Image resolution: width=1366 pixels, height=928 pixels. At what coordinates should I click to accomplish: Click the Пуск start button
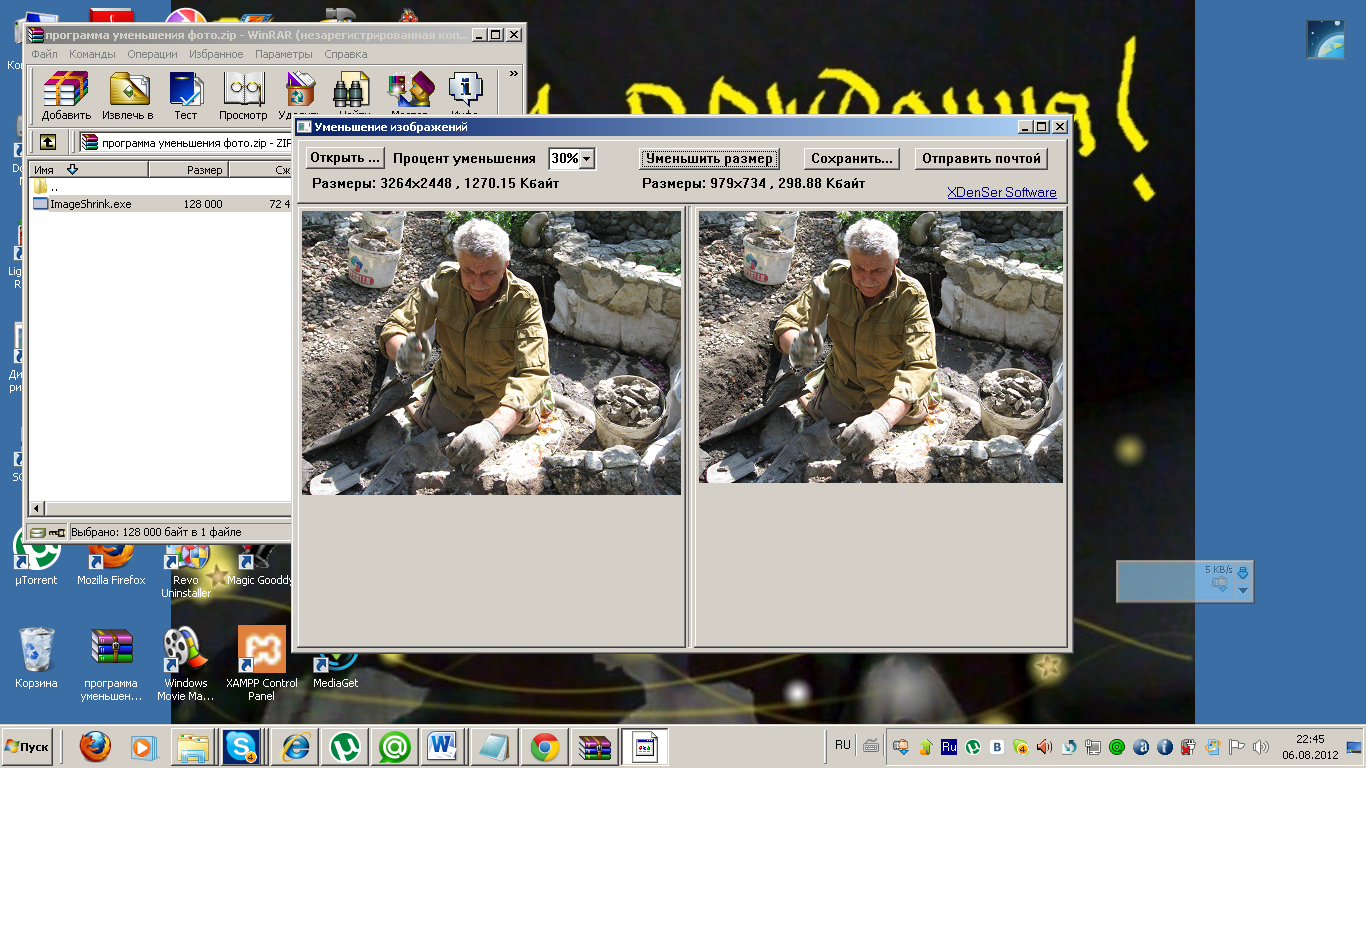[27, 747]
